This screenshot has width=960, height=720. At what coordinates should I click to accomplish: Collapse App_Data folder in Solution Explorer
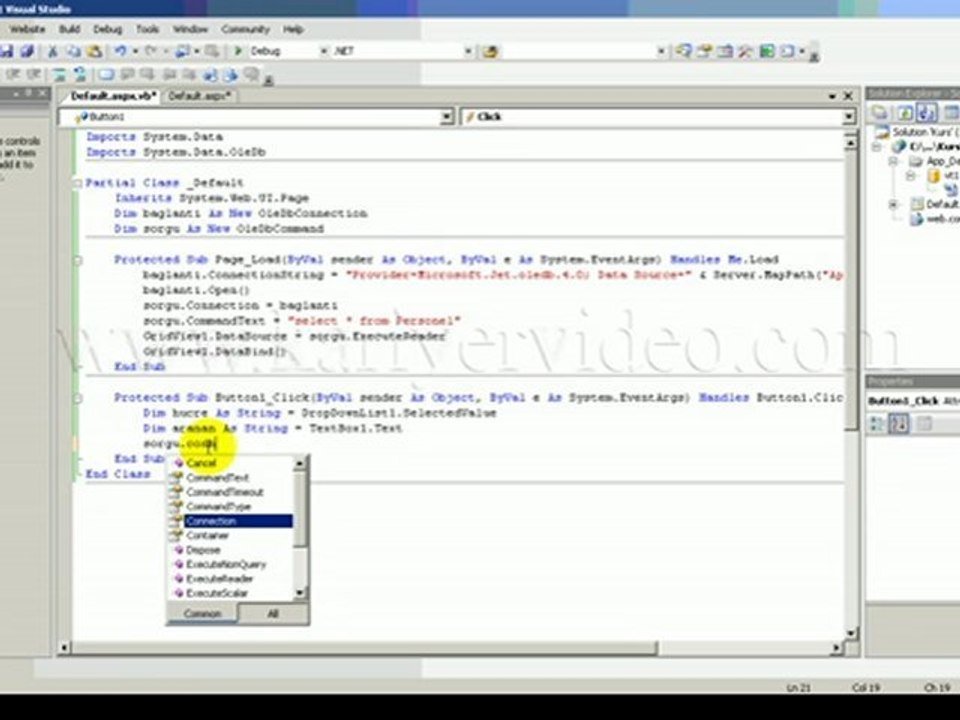pos(894,162)
